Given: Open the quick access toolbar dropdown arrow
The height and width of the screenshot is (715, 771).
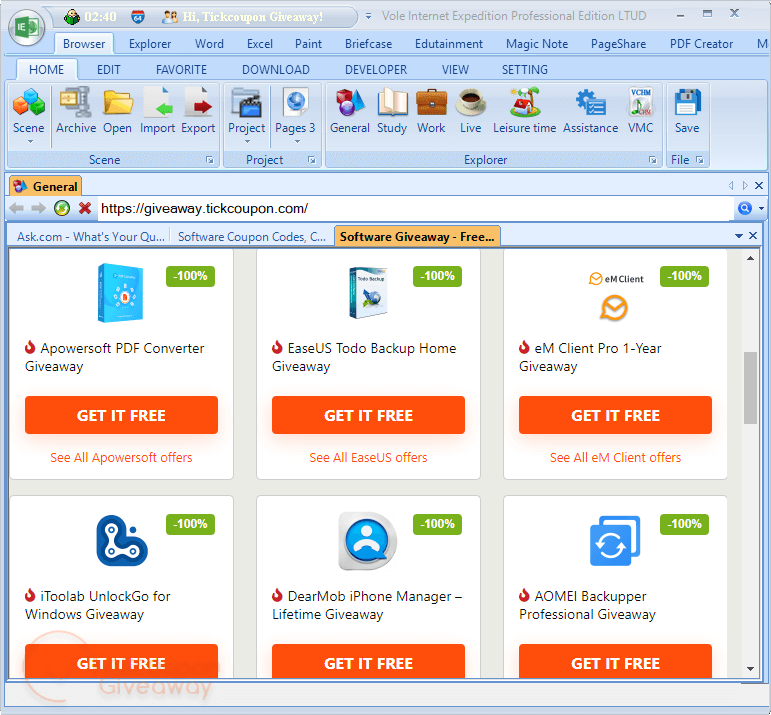Looking at the screenshot, I should coord(368,17).
